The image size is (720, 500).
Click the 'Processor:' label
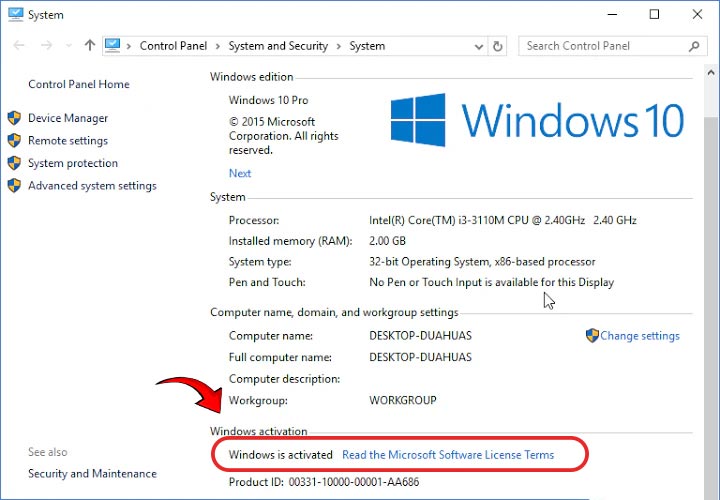[254, 220]
